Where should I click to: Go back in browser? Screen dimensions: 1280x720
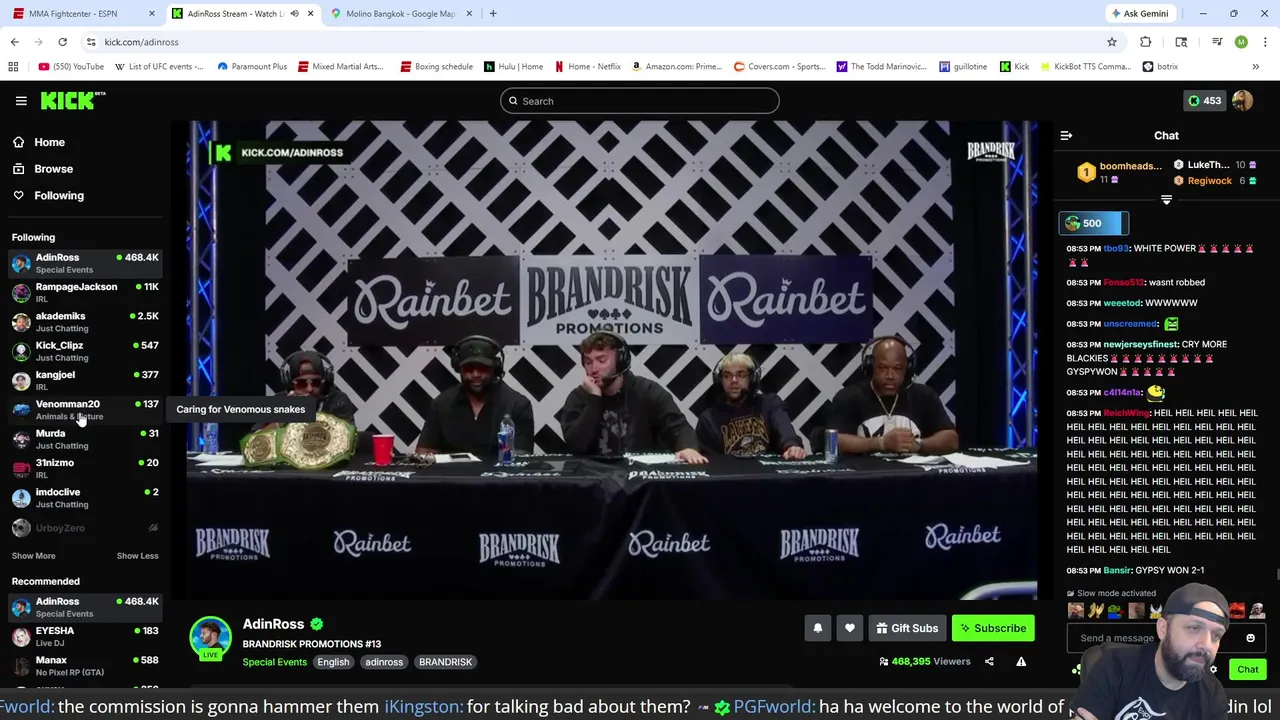(x=14, y=42)
